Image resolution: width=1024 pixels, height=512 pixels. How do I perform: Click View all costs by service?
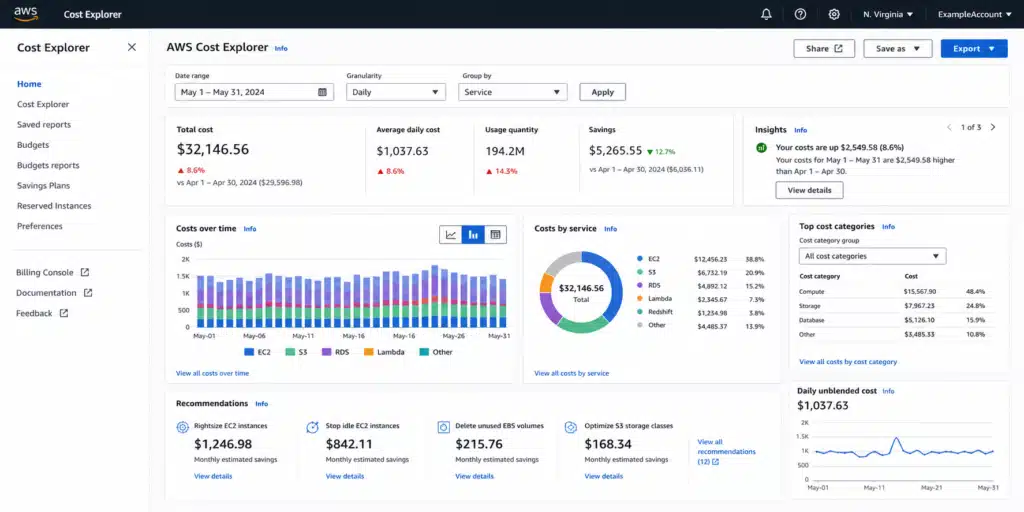pyautogui.click(x=571, y=373)
